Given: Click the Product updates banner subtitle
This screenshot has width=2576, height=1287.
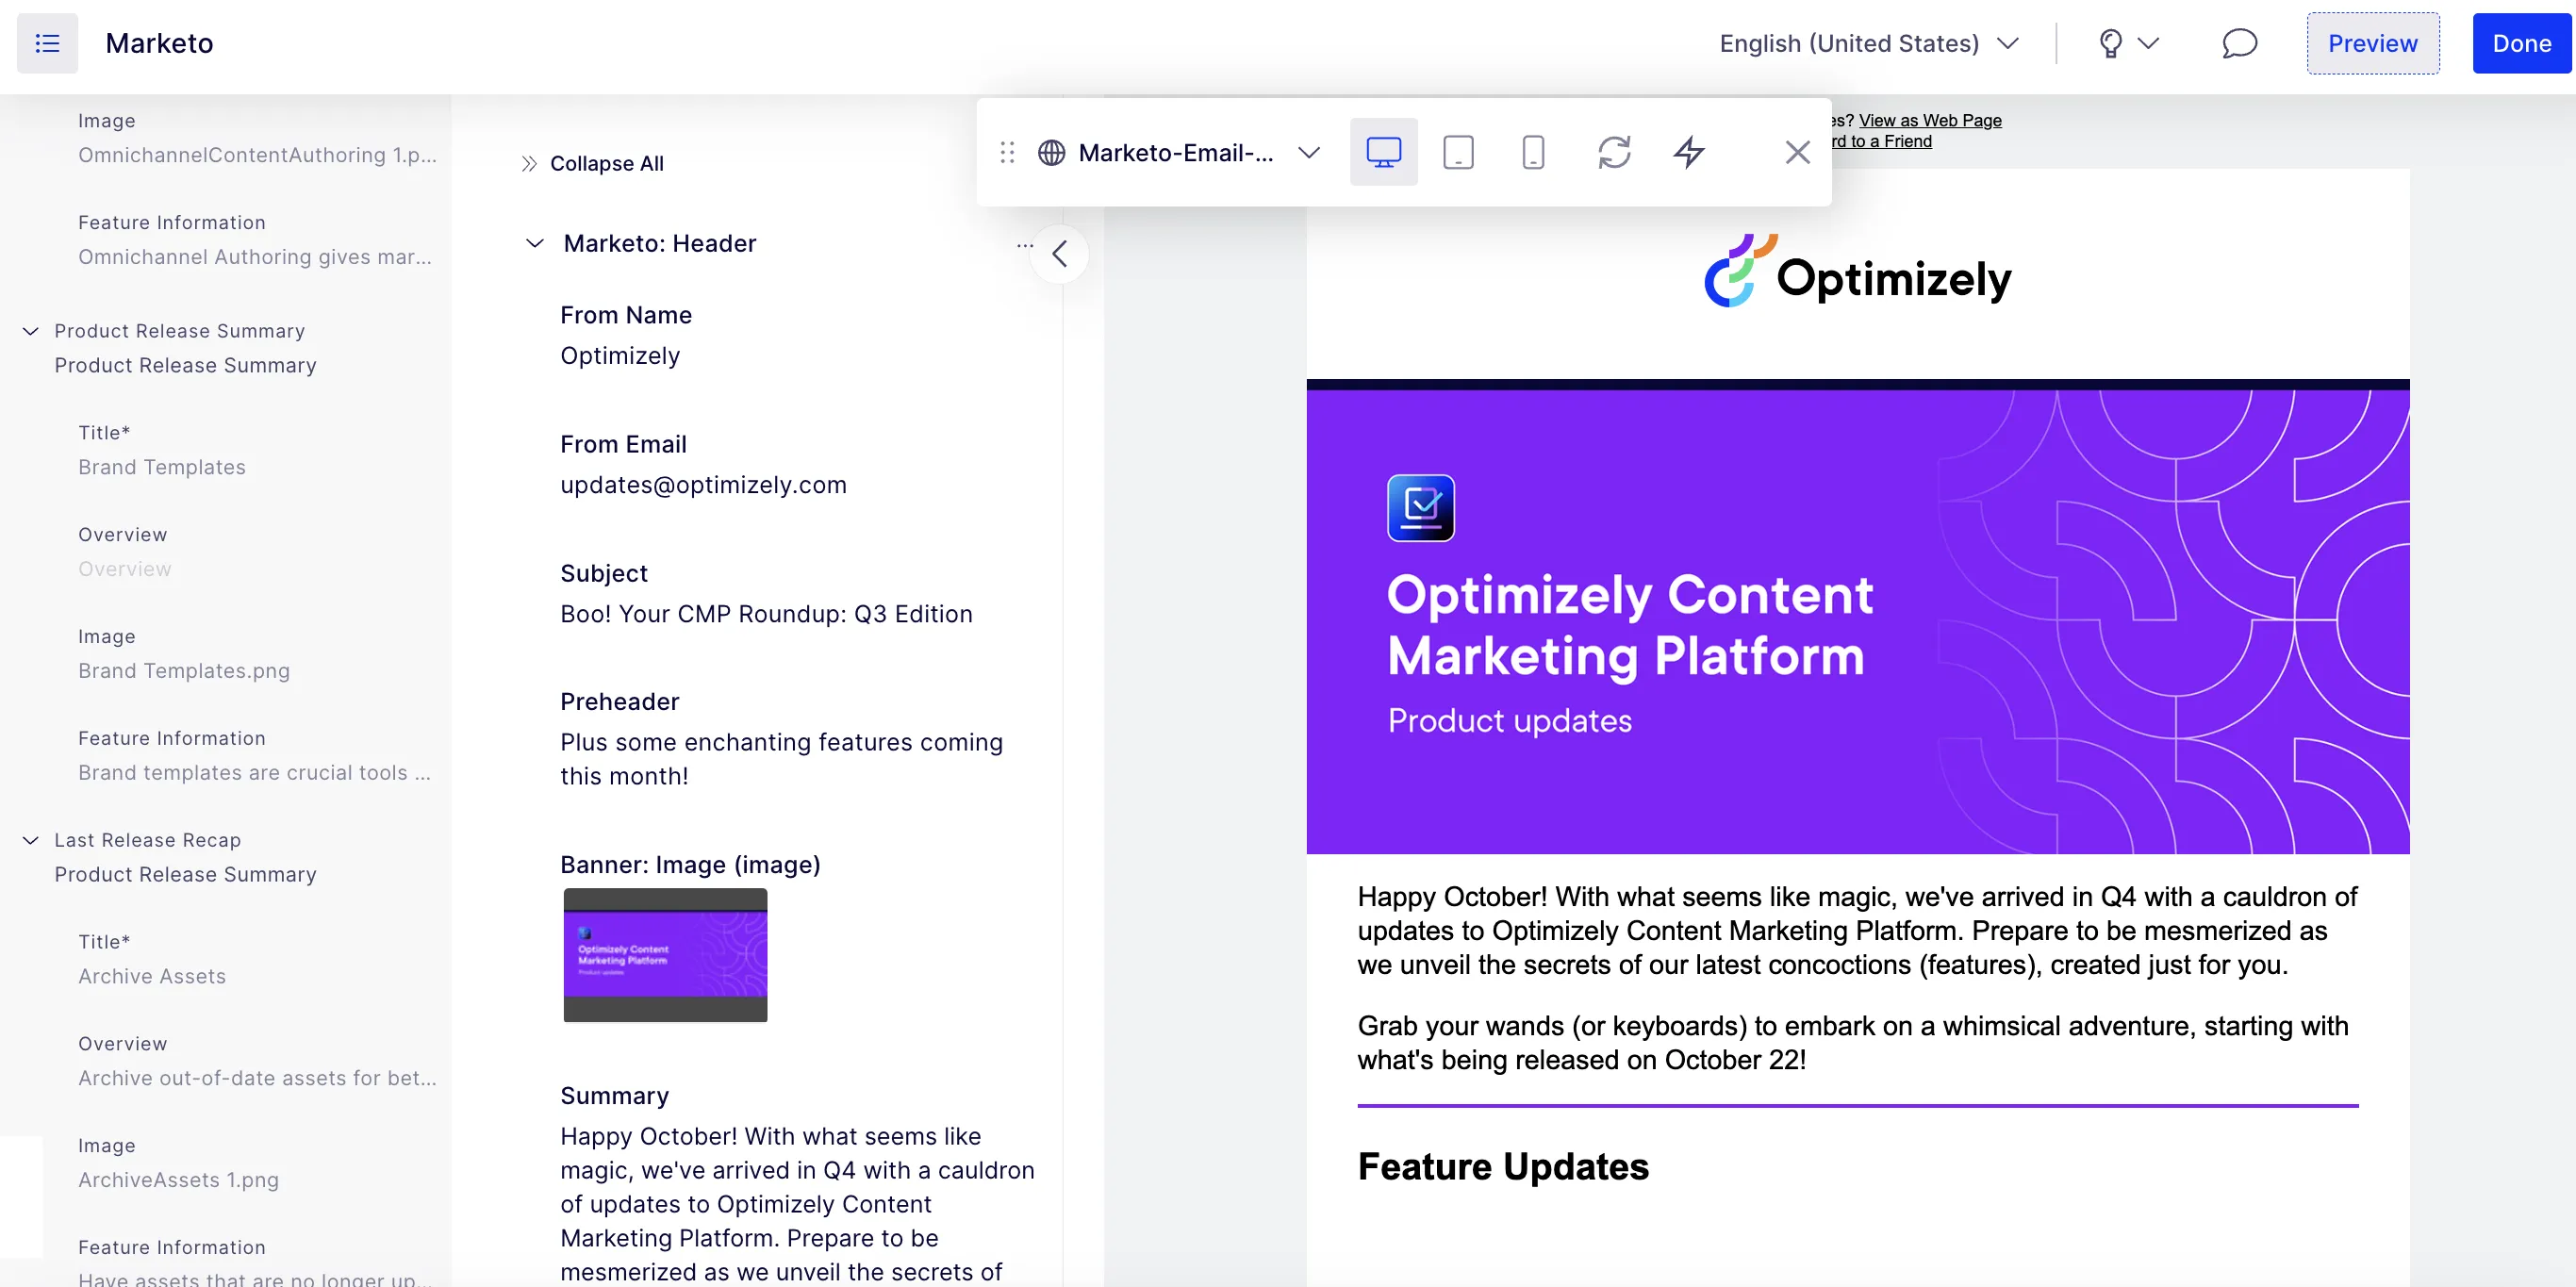Looking at the screenshot, I should pyautogui.click(x=1509, y=721).
